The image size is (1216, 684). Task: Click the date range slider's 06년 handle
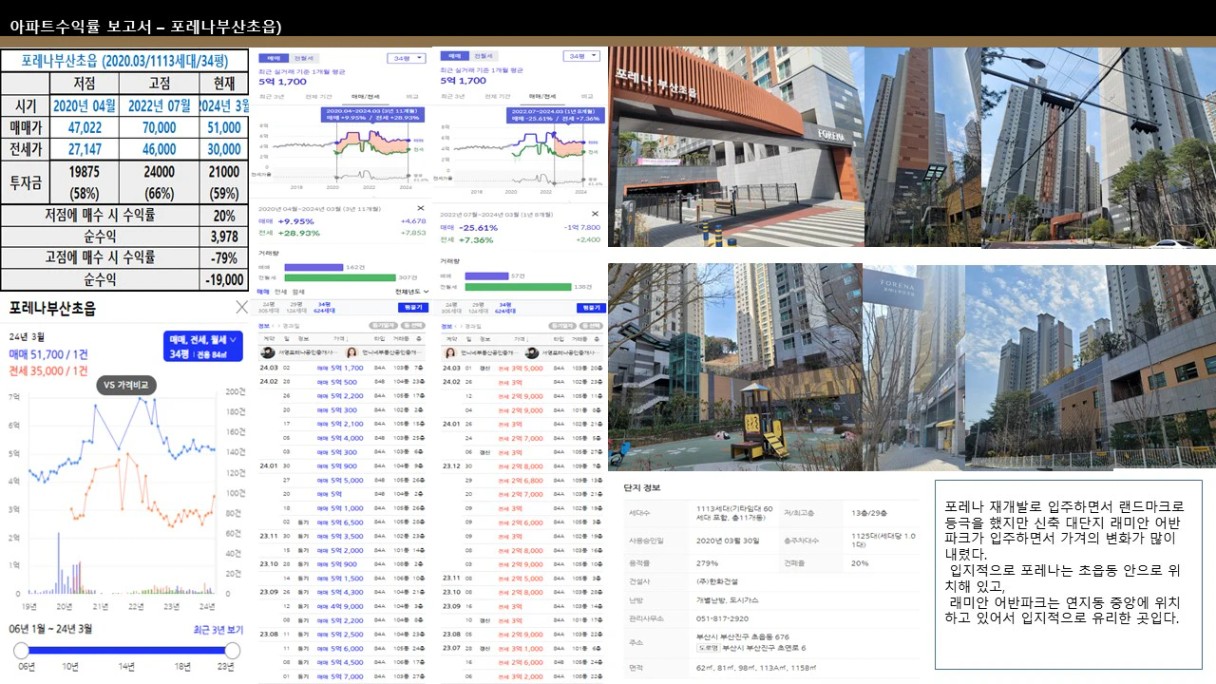pos(20,650)
